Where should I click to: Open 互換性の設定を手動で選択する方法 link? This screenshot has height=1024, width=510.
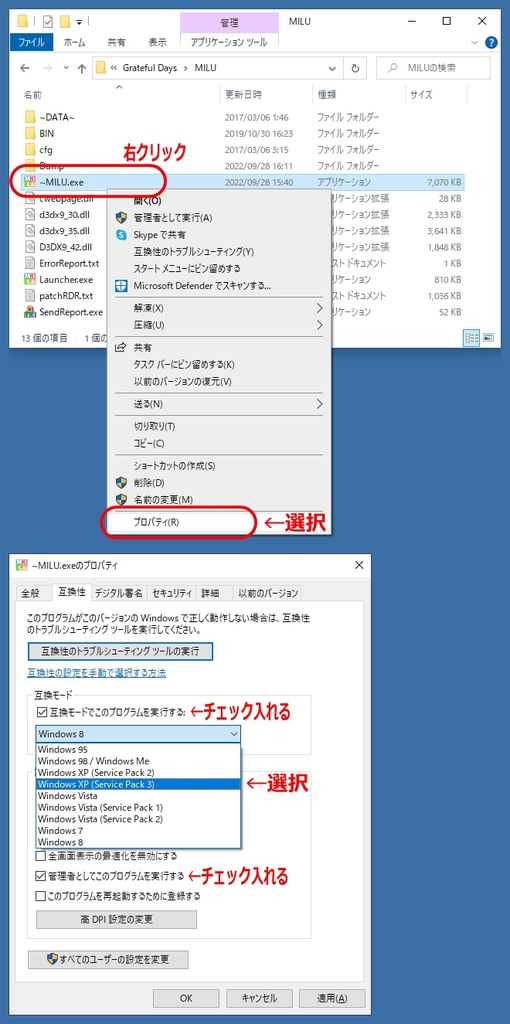pyautogui.click(x=96, y=672)
